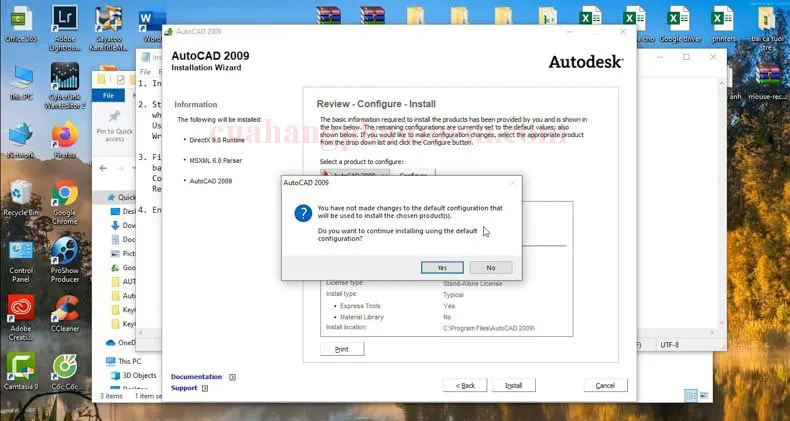Open the Support link
Image resolution: width=790 pixels, height=421 pixels.
click(184, 388)
